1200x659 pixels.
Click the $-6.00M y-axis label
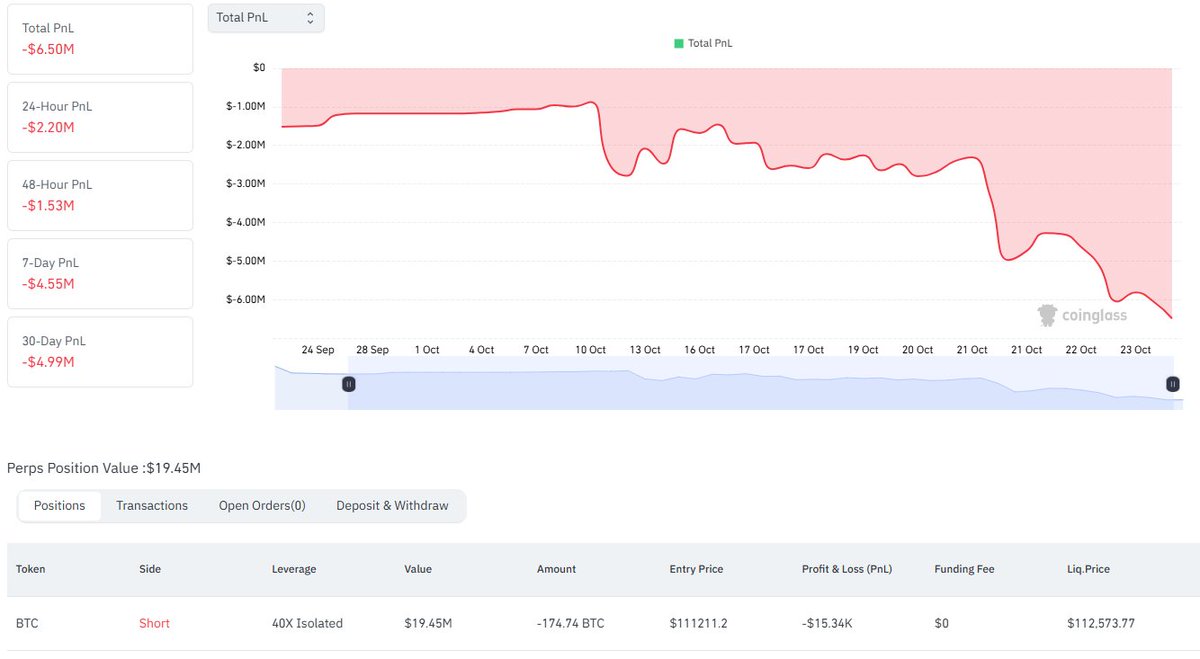coord(246,300)
